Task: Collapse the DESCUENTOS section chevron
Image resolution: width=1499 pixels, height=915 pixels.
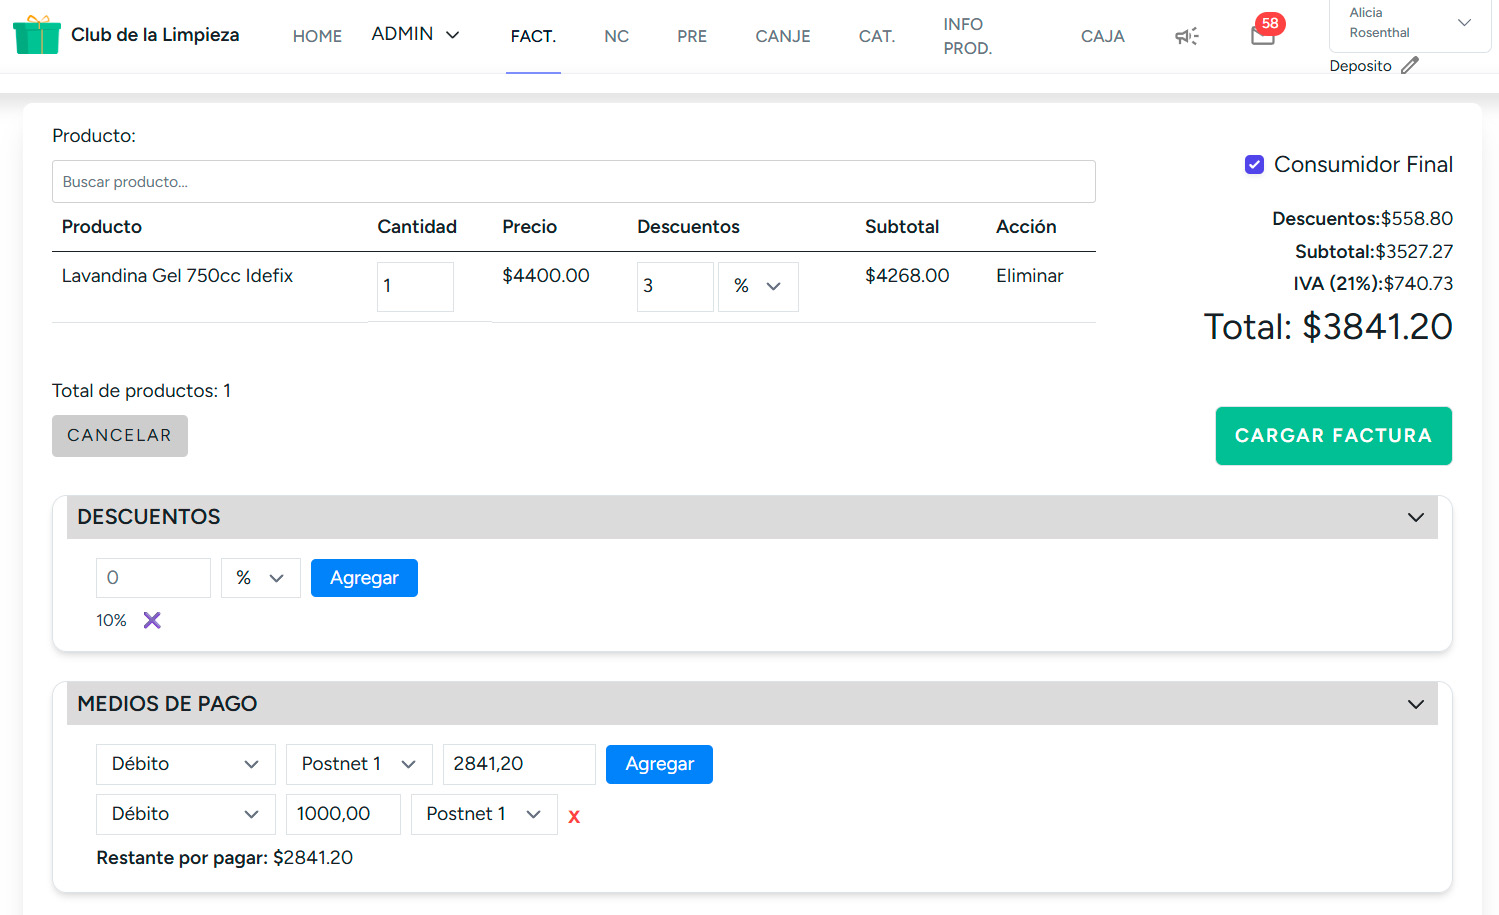Action: (x=1416, y=517)
